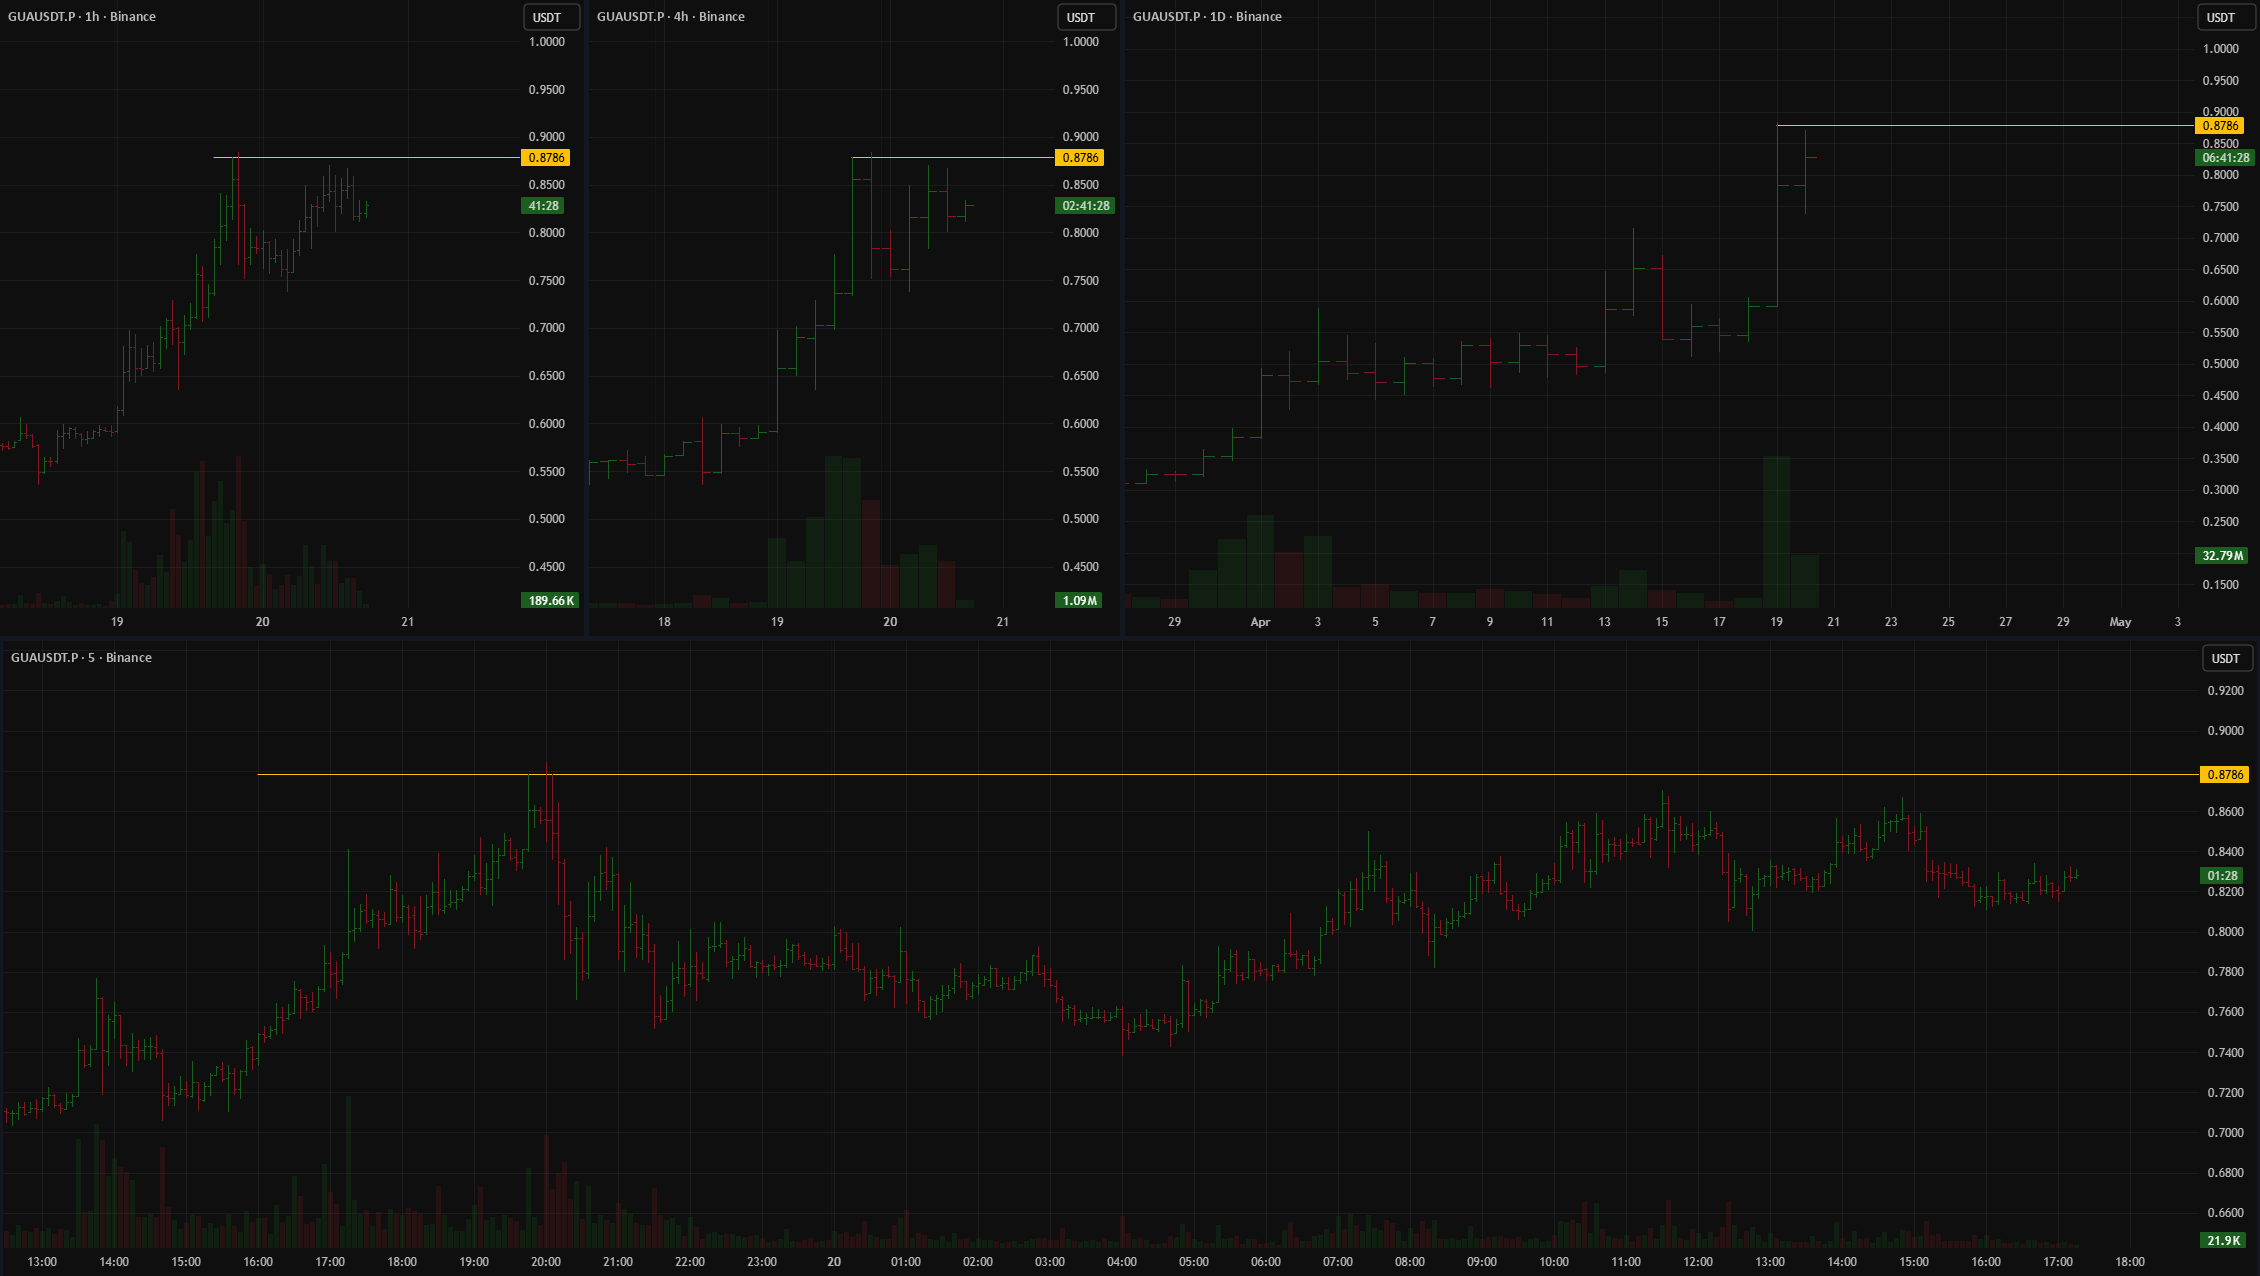Click the 02:41:28 countdown label on the 4h chart

tap(1085, 206)
